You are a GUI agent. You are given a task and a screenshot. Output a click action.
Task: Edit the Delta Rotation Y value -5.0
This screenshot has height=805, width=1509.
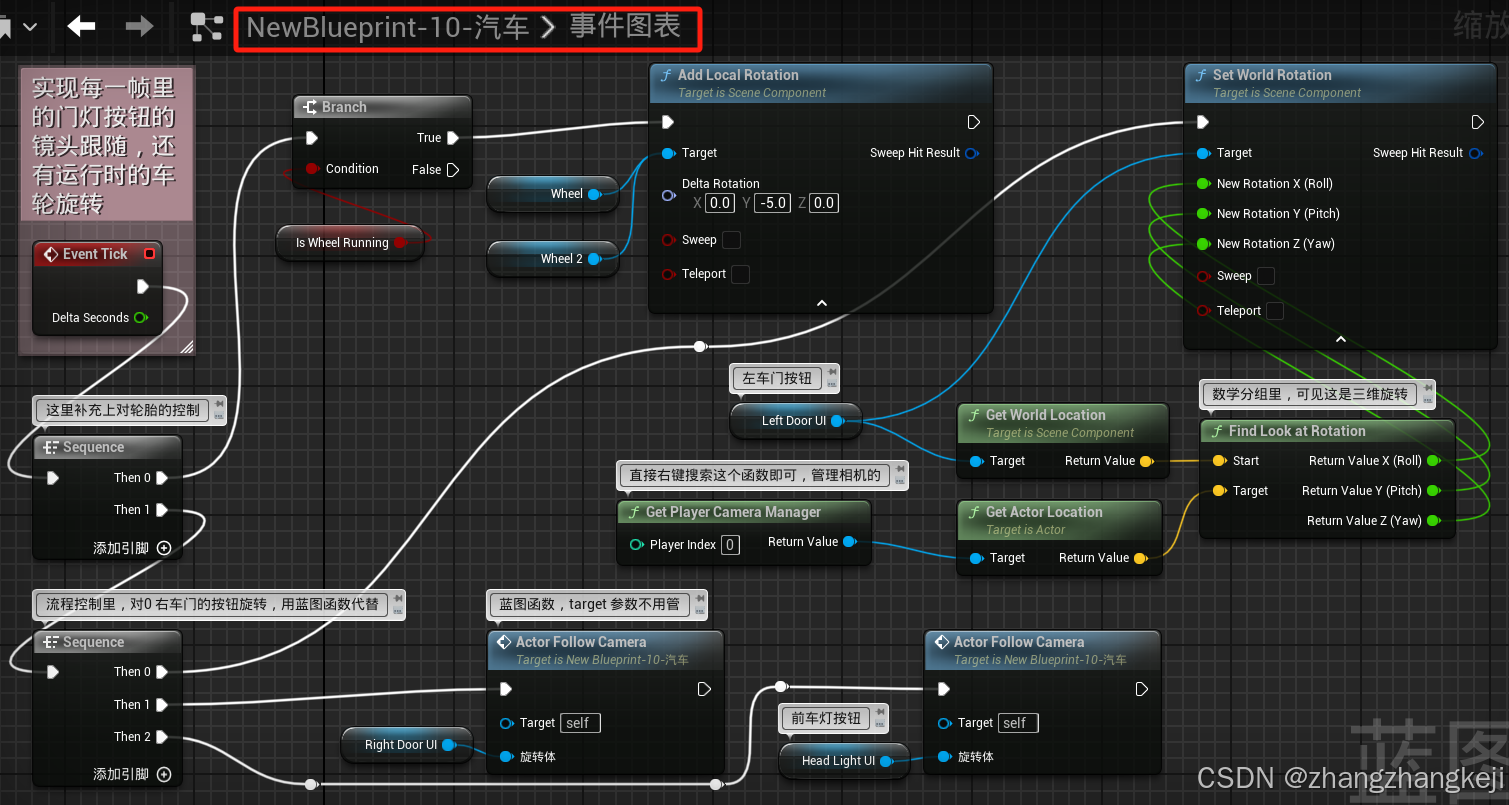(772, 203)
